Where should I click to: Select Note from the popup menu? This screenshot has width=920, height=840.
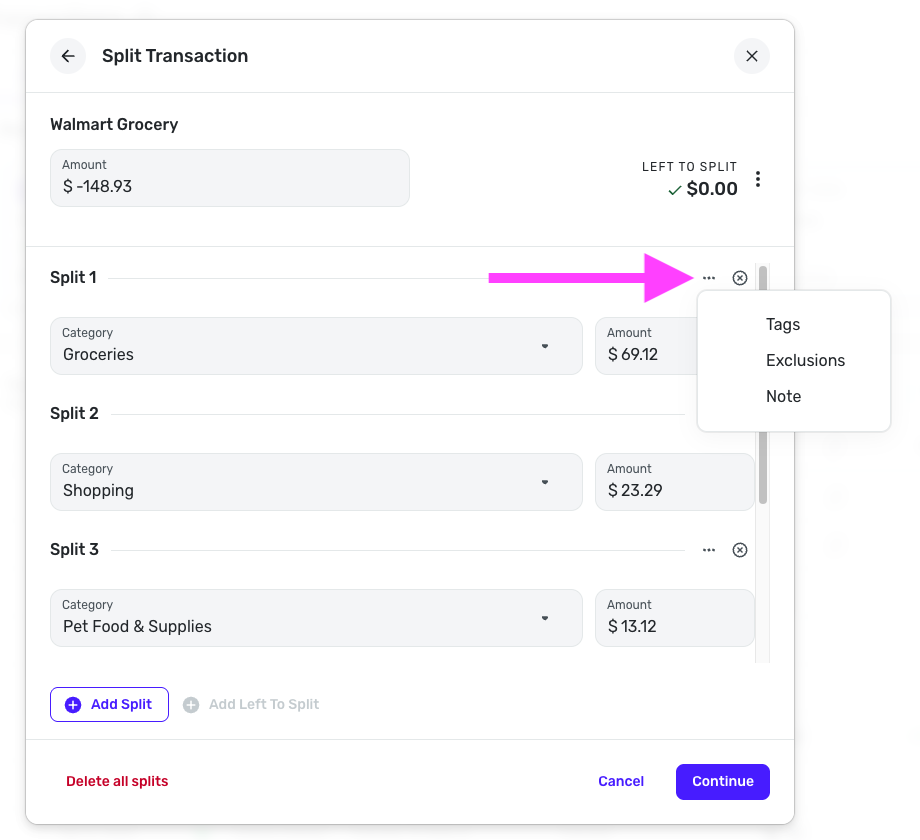point(783,397)
